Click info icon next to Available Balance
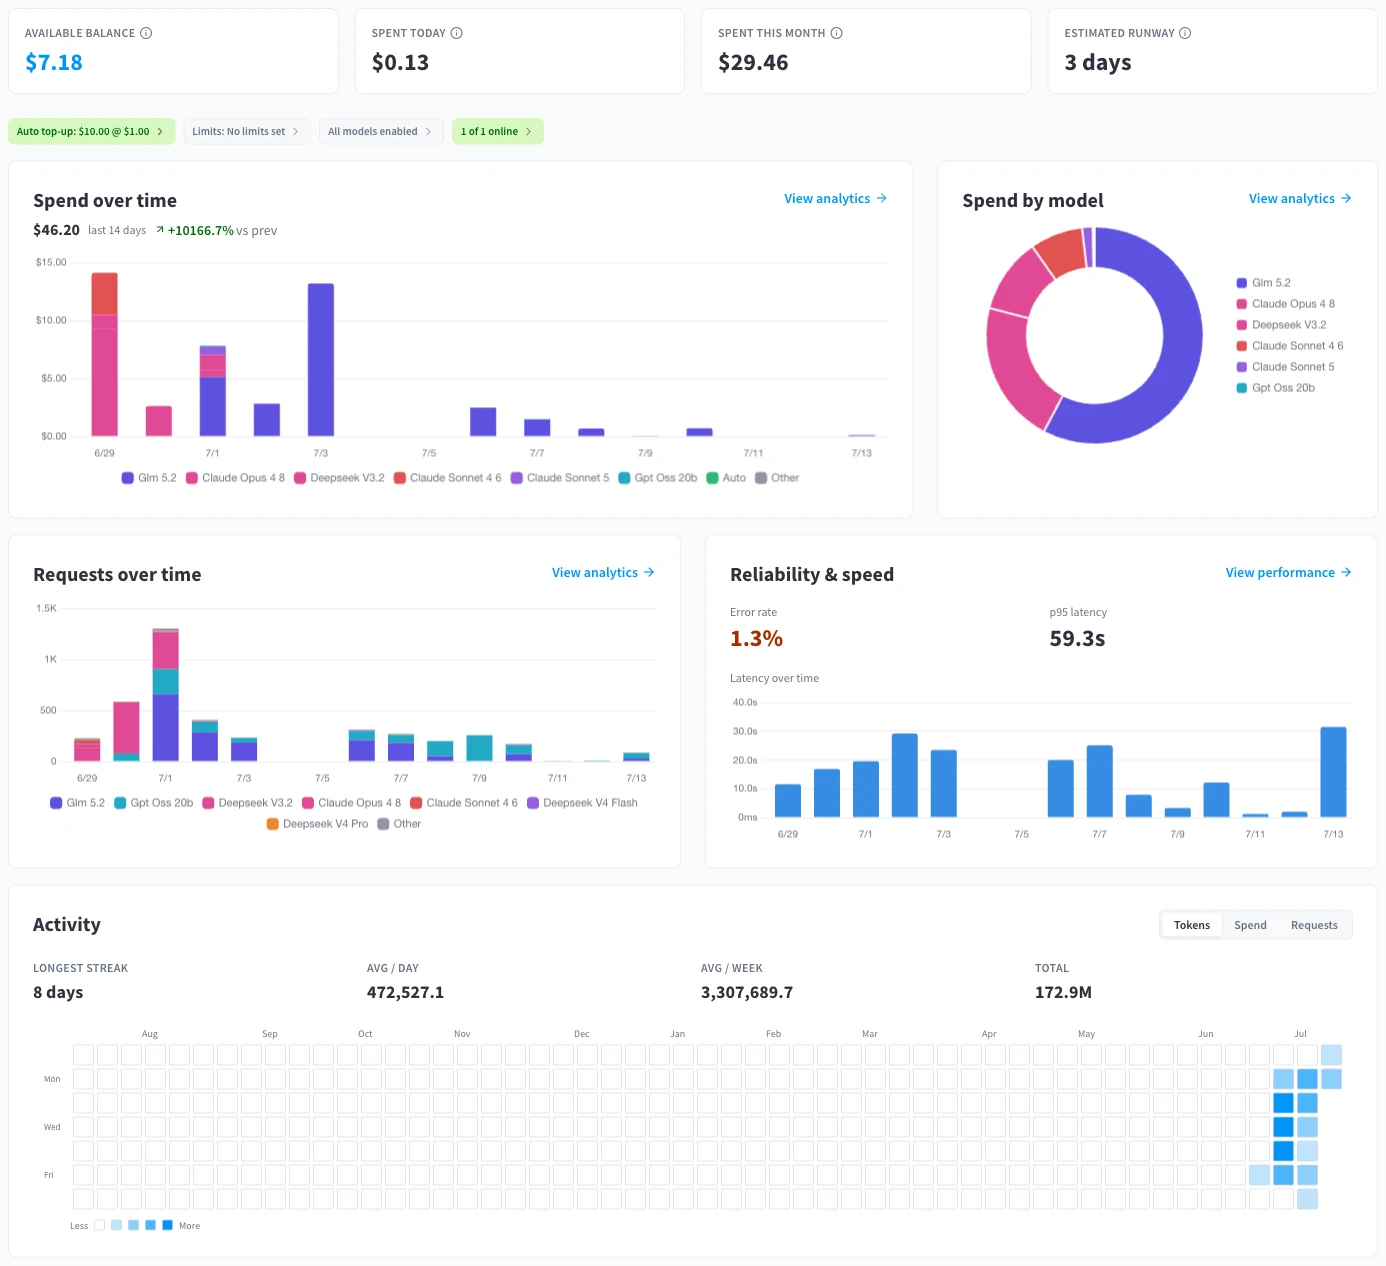 [146, 33]
